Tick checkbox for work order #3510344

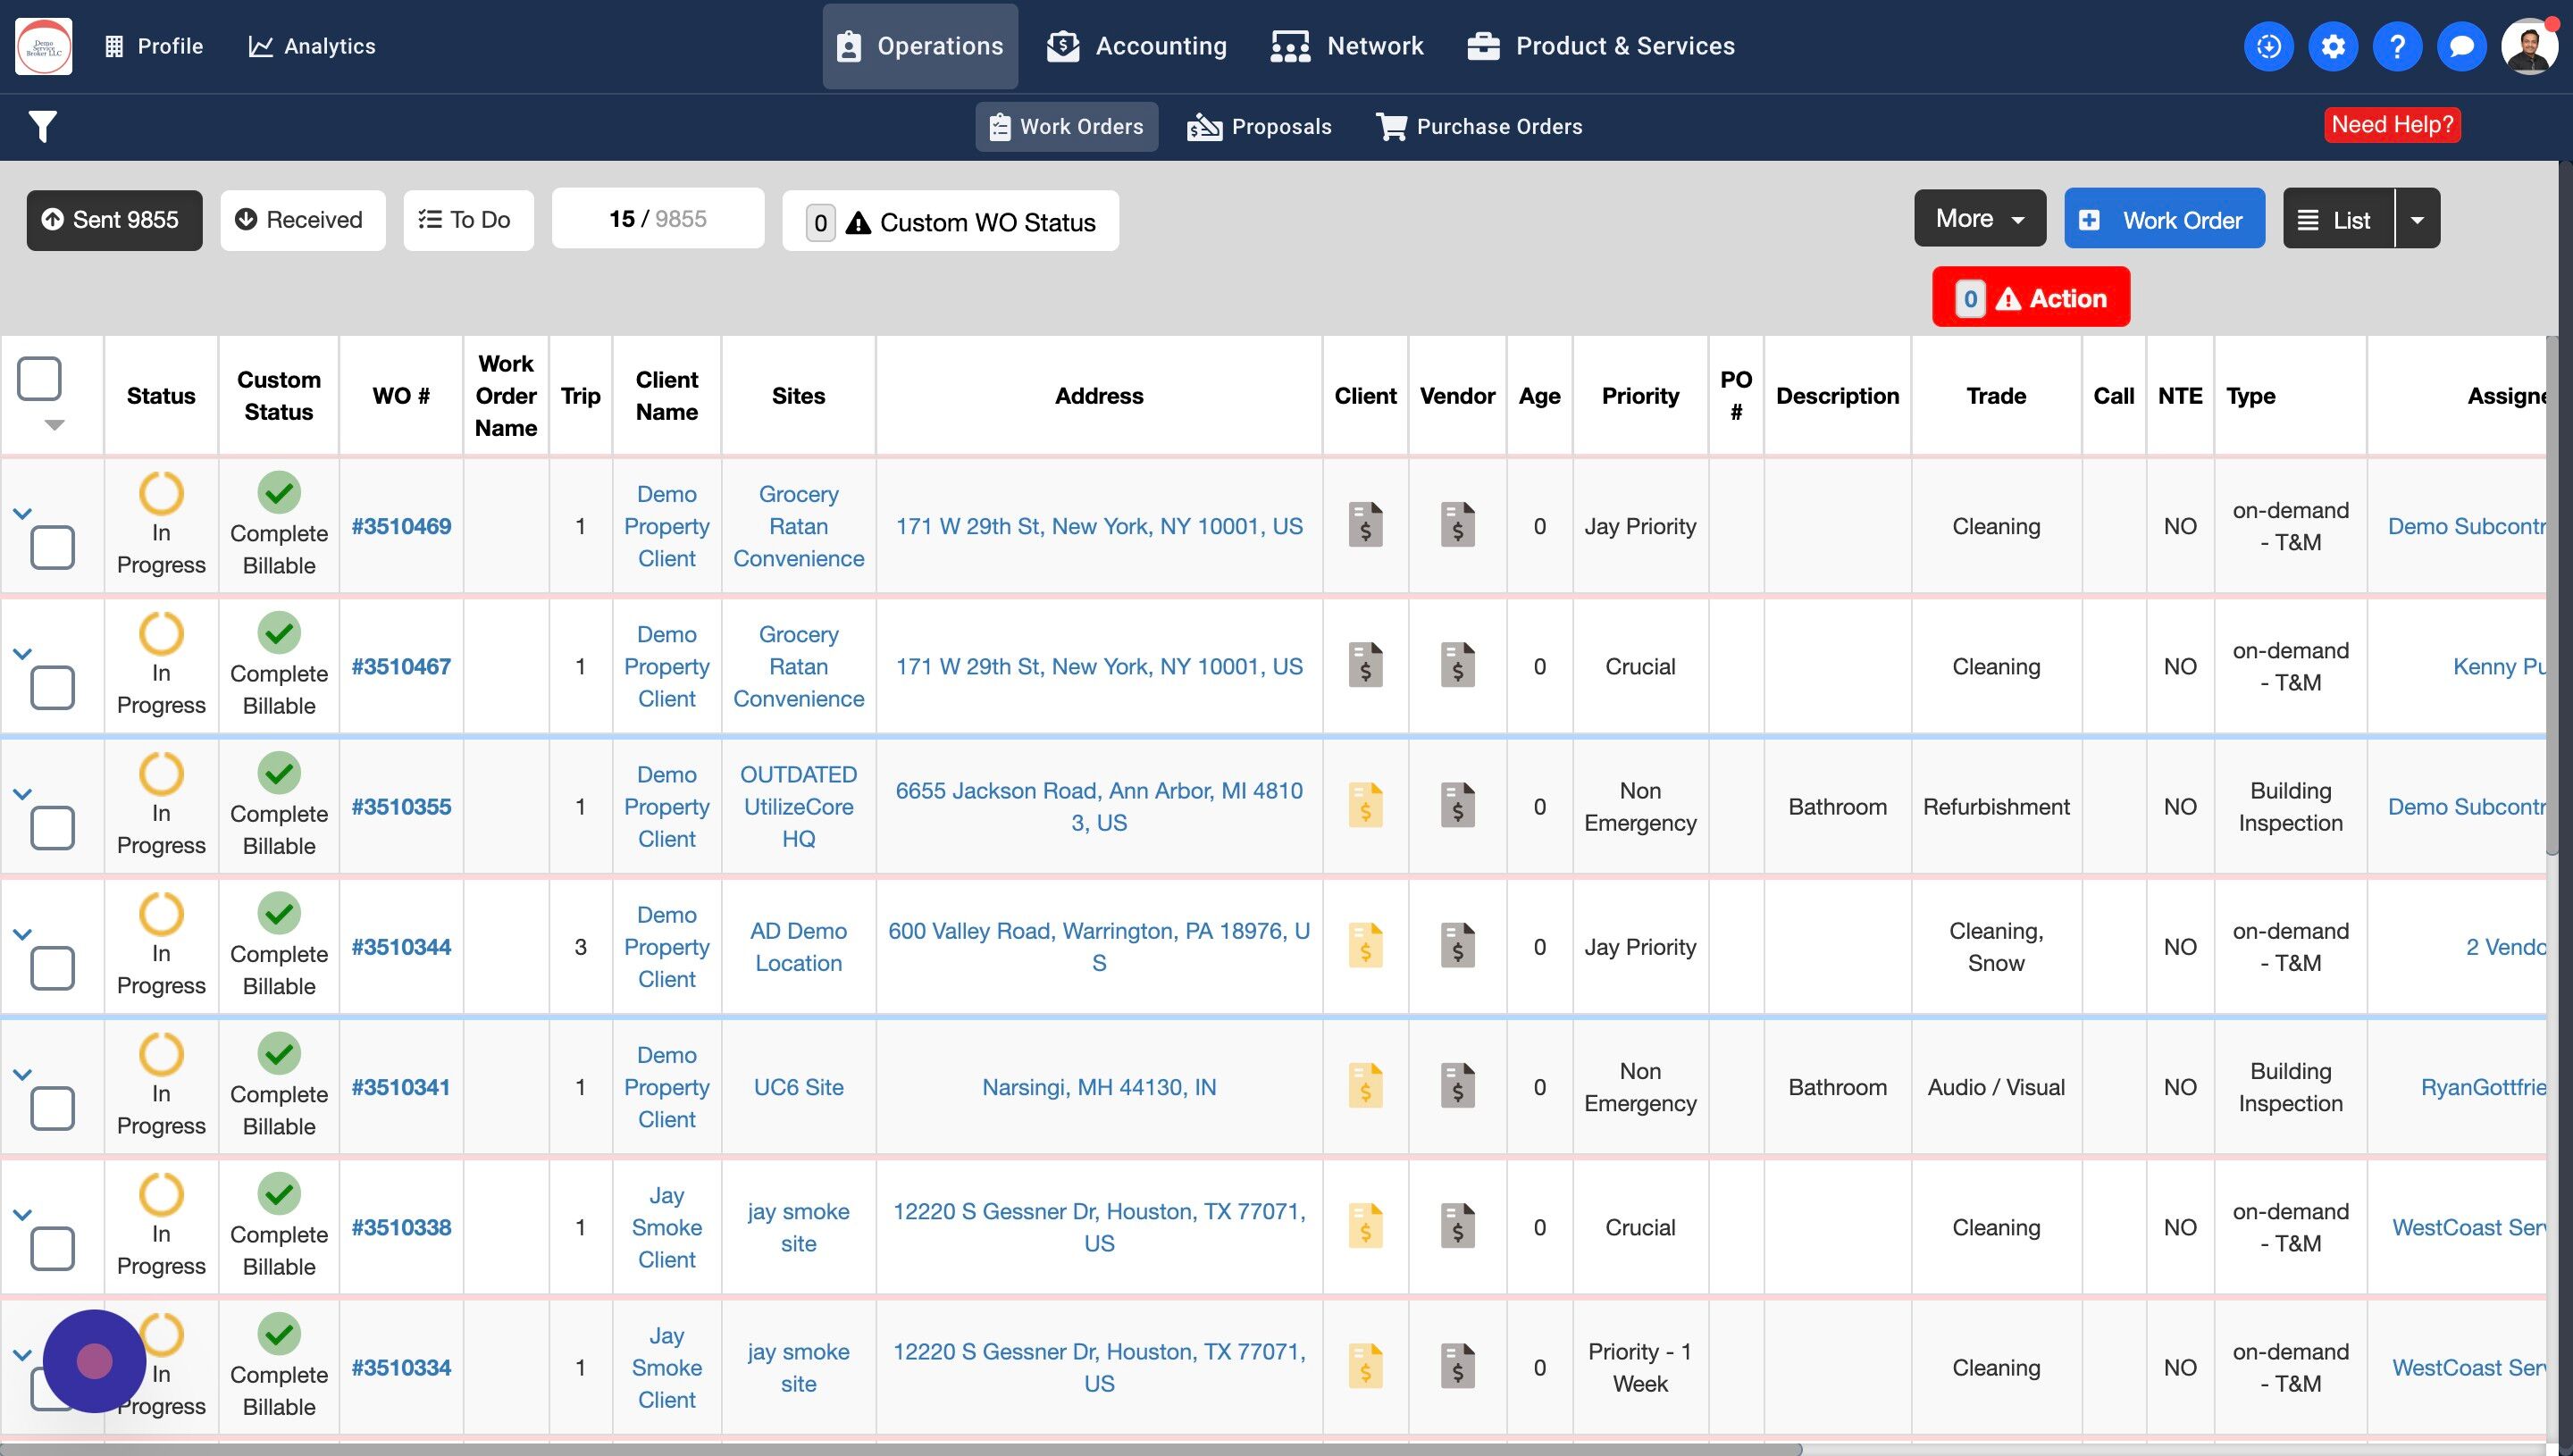52,968
